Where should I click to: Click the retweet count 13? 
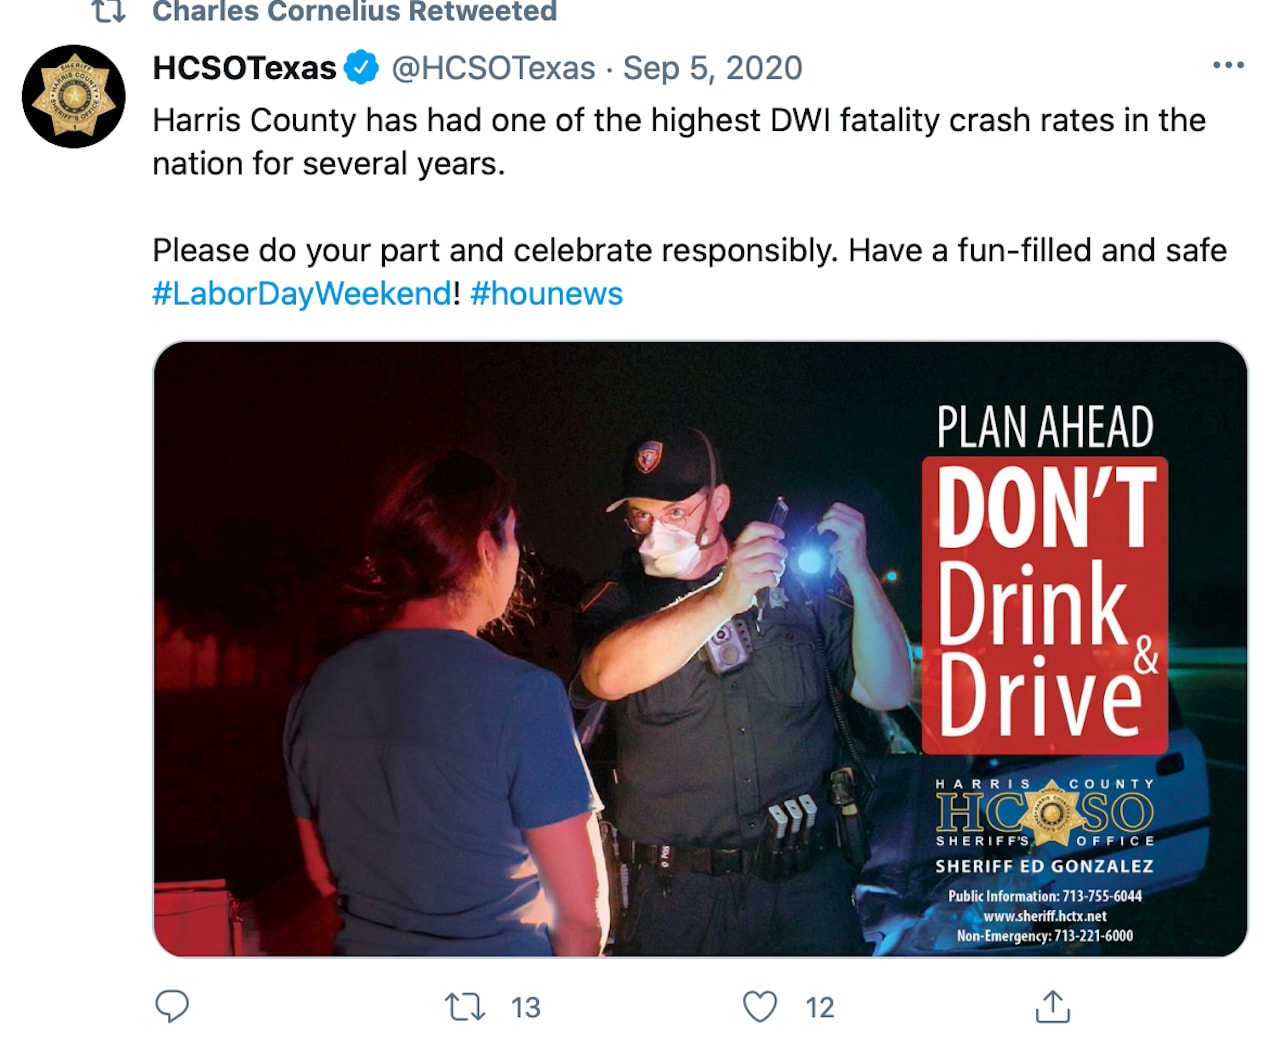pyautogui.click(x=526, y=1007)
